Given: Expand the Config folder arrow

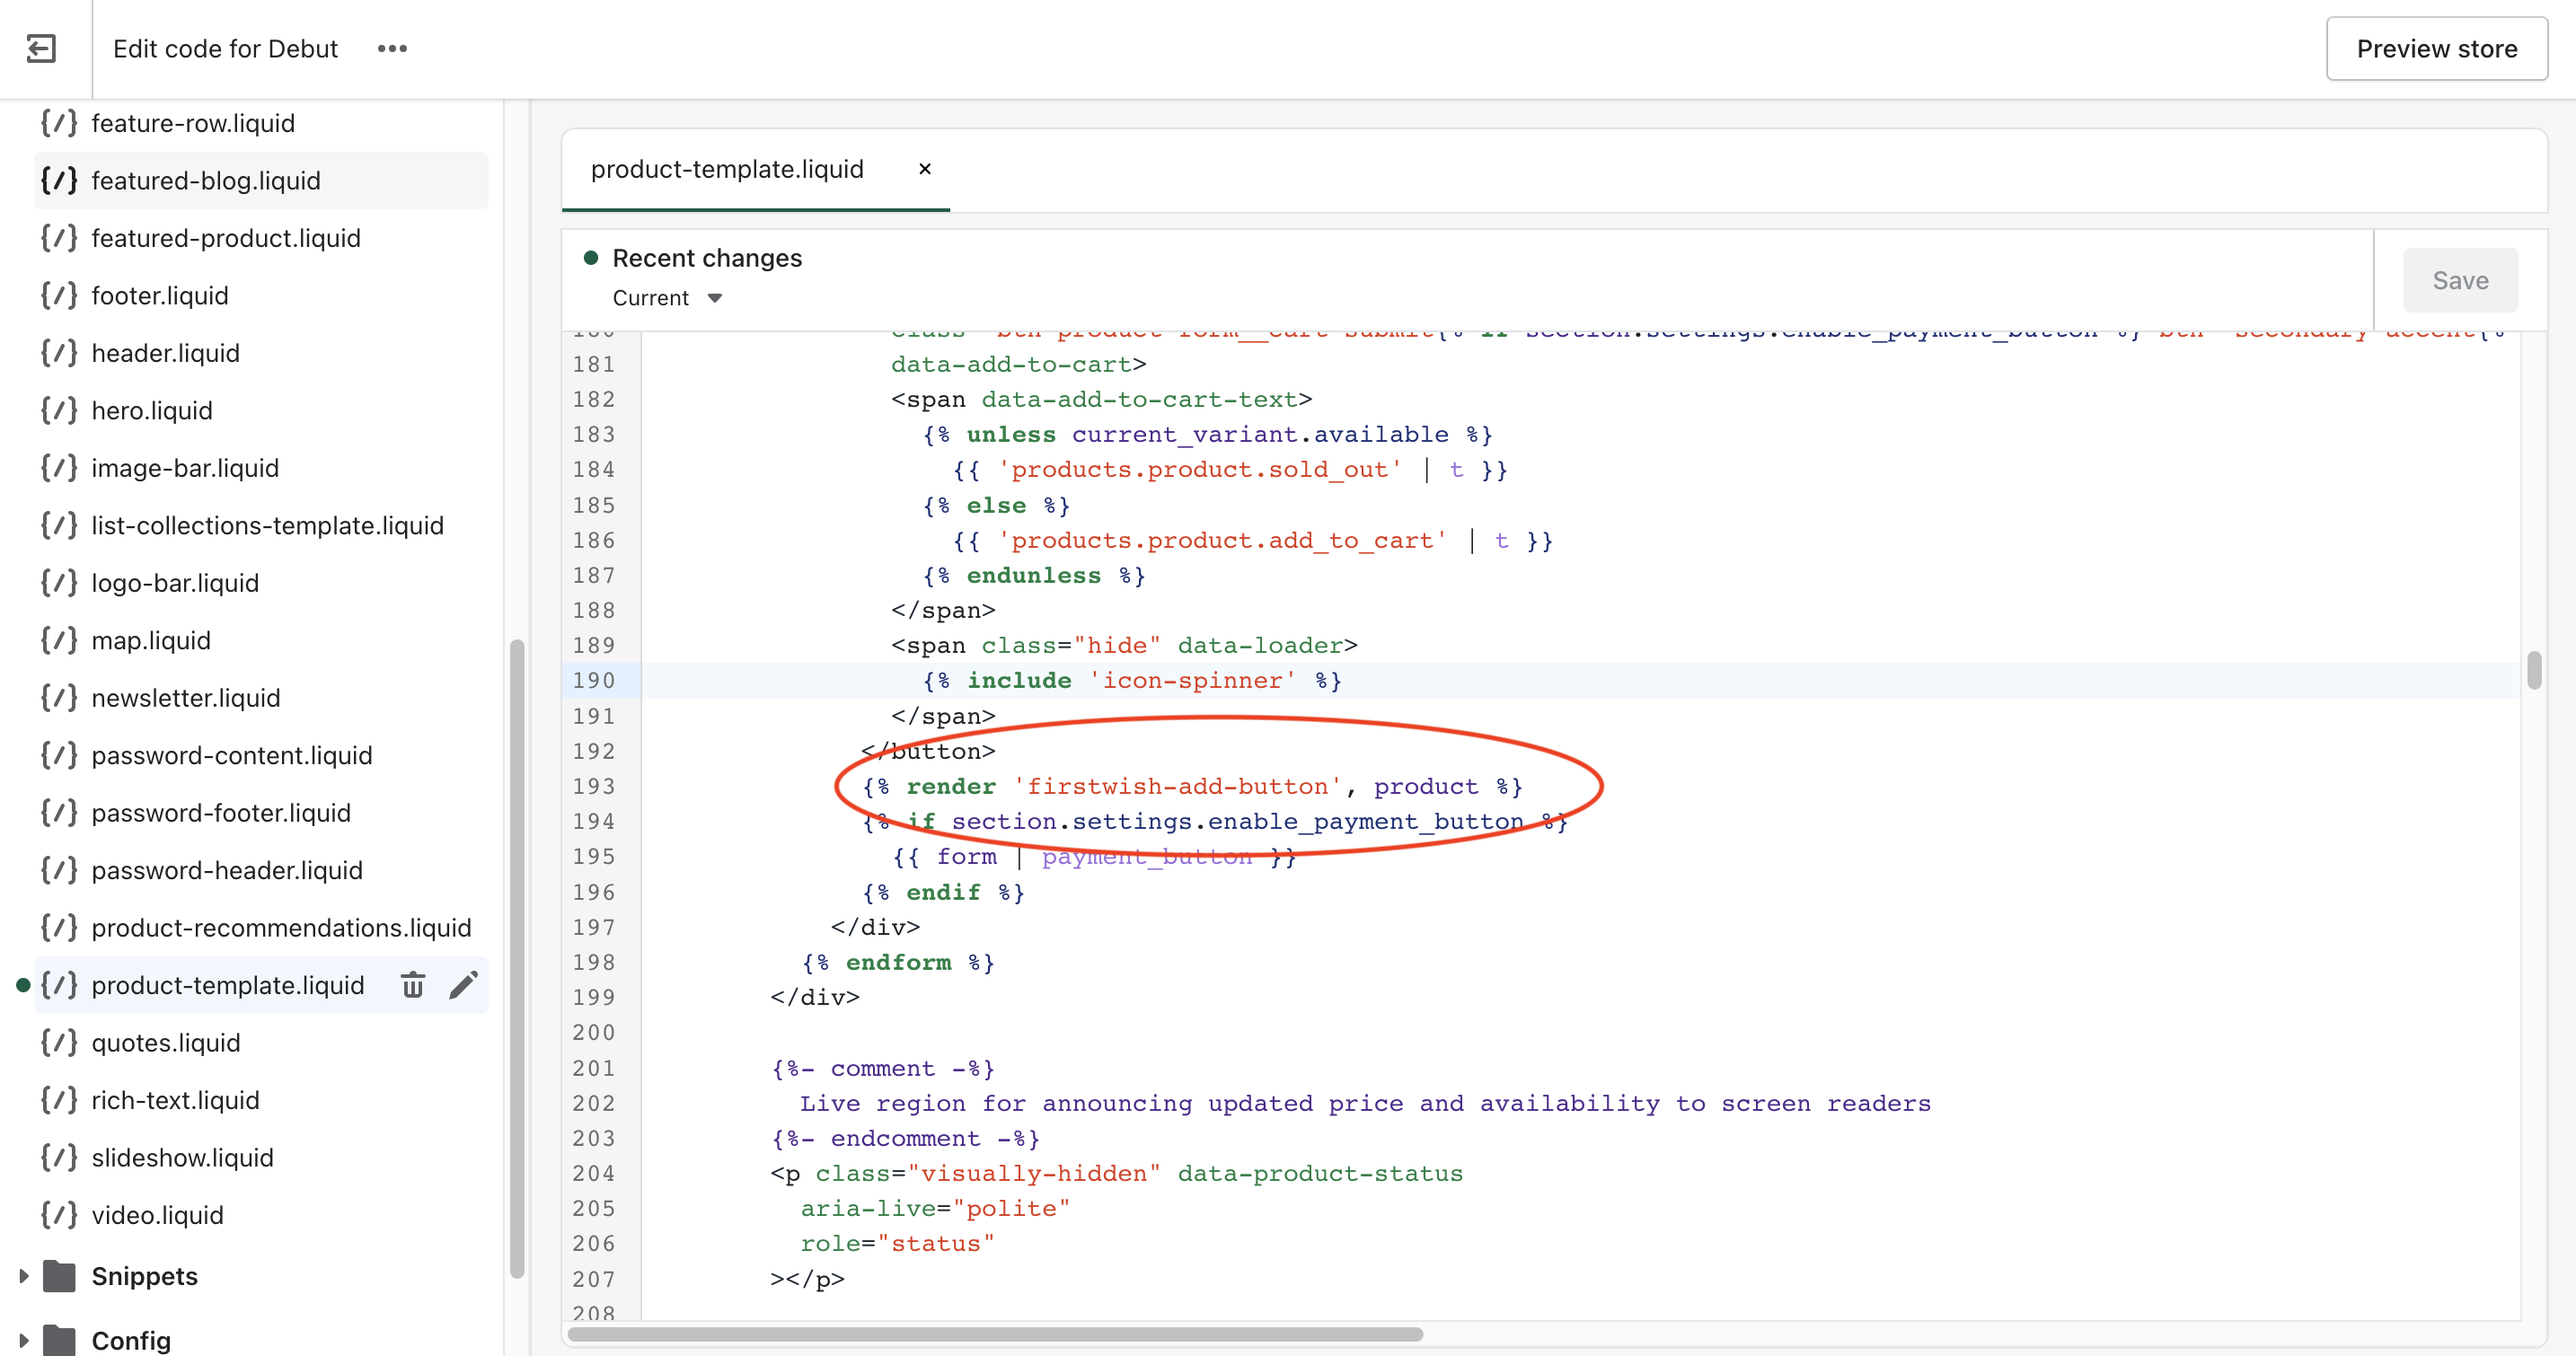Looking at the screenshot, I should [23, 1340].
